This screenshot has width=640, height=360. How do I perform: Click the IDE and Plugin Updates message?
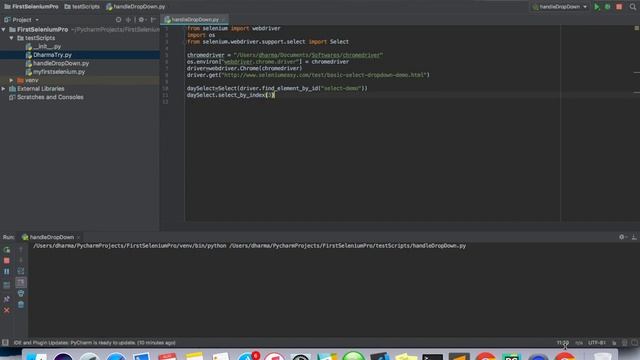pos(95,343)
